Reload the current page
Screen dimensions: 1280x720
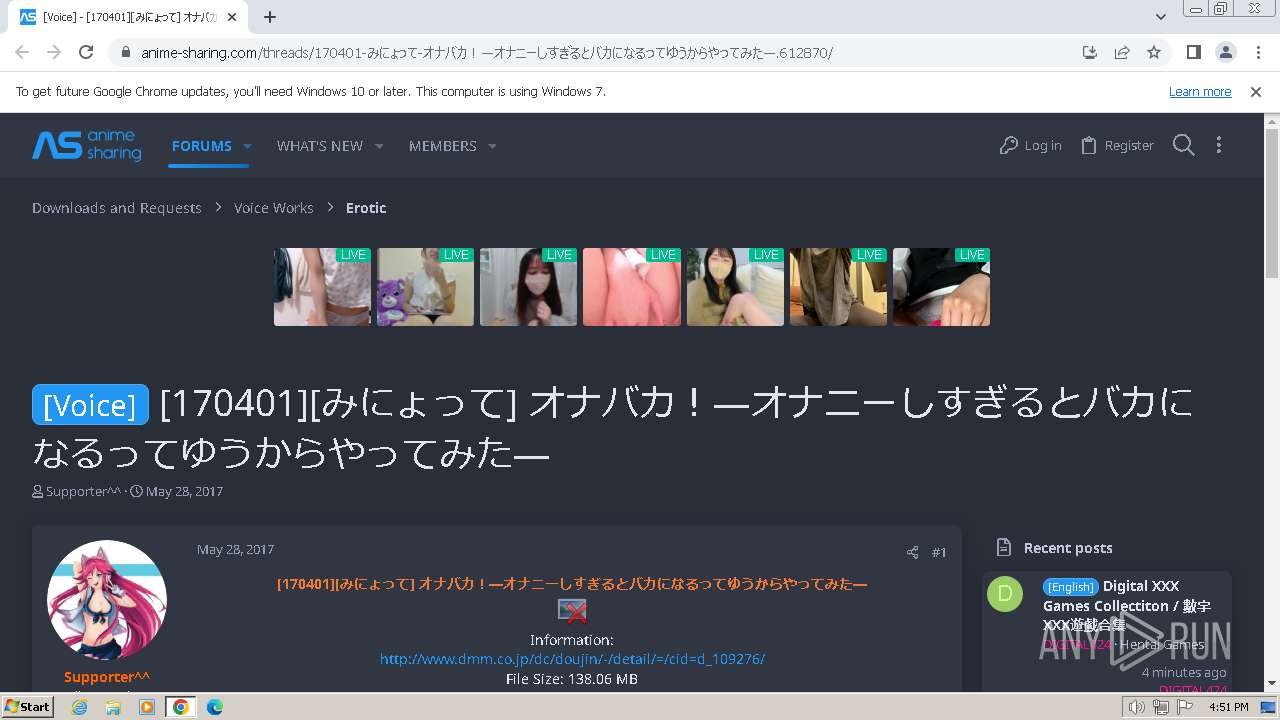pos(86,52)
